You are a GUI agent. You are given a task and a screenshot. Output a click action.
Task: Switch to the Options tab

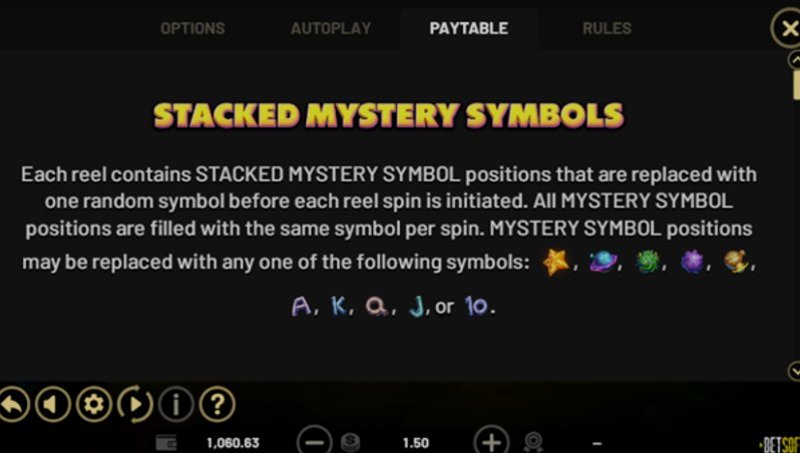click(193, 28)
